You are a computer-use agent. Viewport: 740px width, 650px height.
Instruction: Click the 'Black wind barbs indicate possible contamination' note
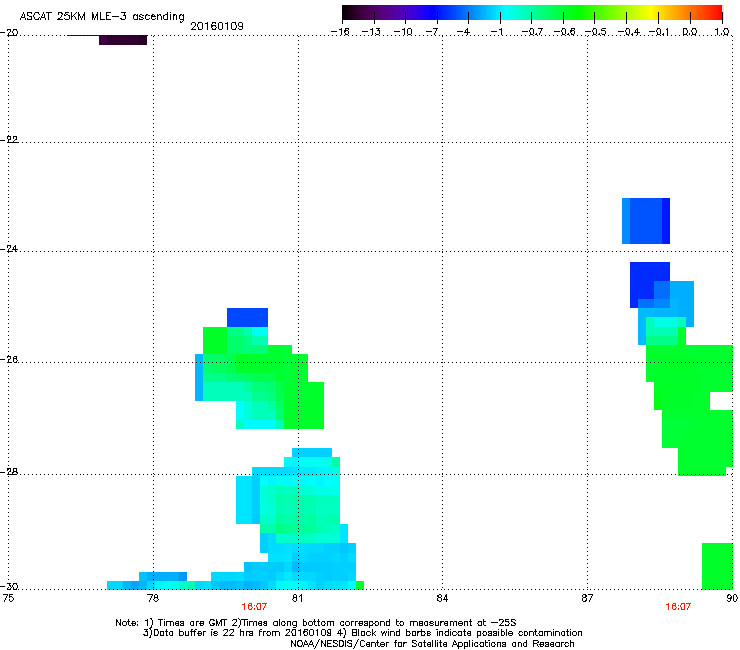click(x=467, y=633)
